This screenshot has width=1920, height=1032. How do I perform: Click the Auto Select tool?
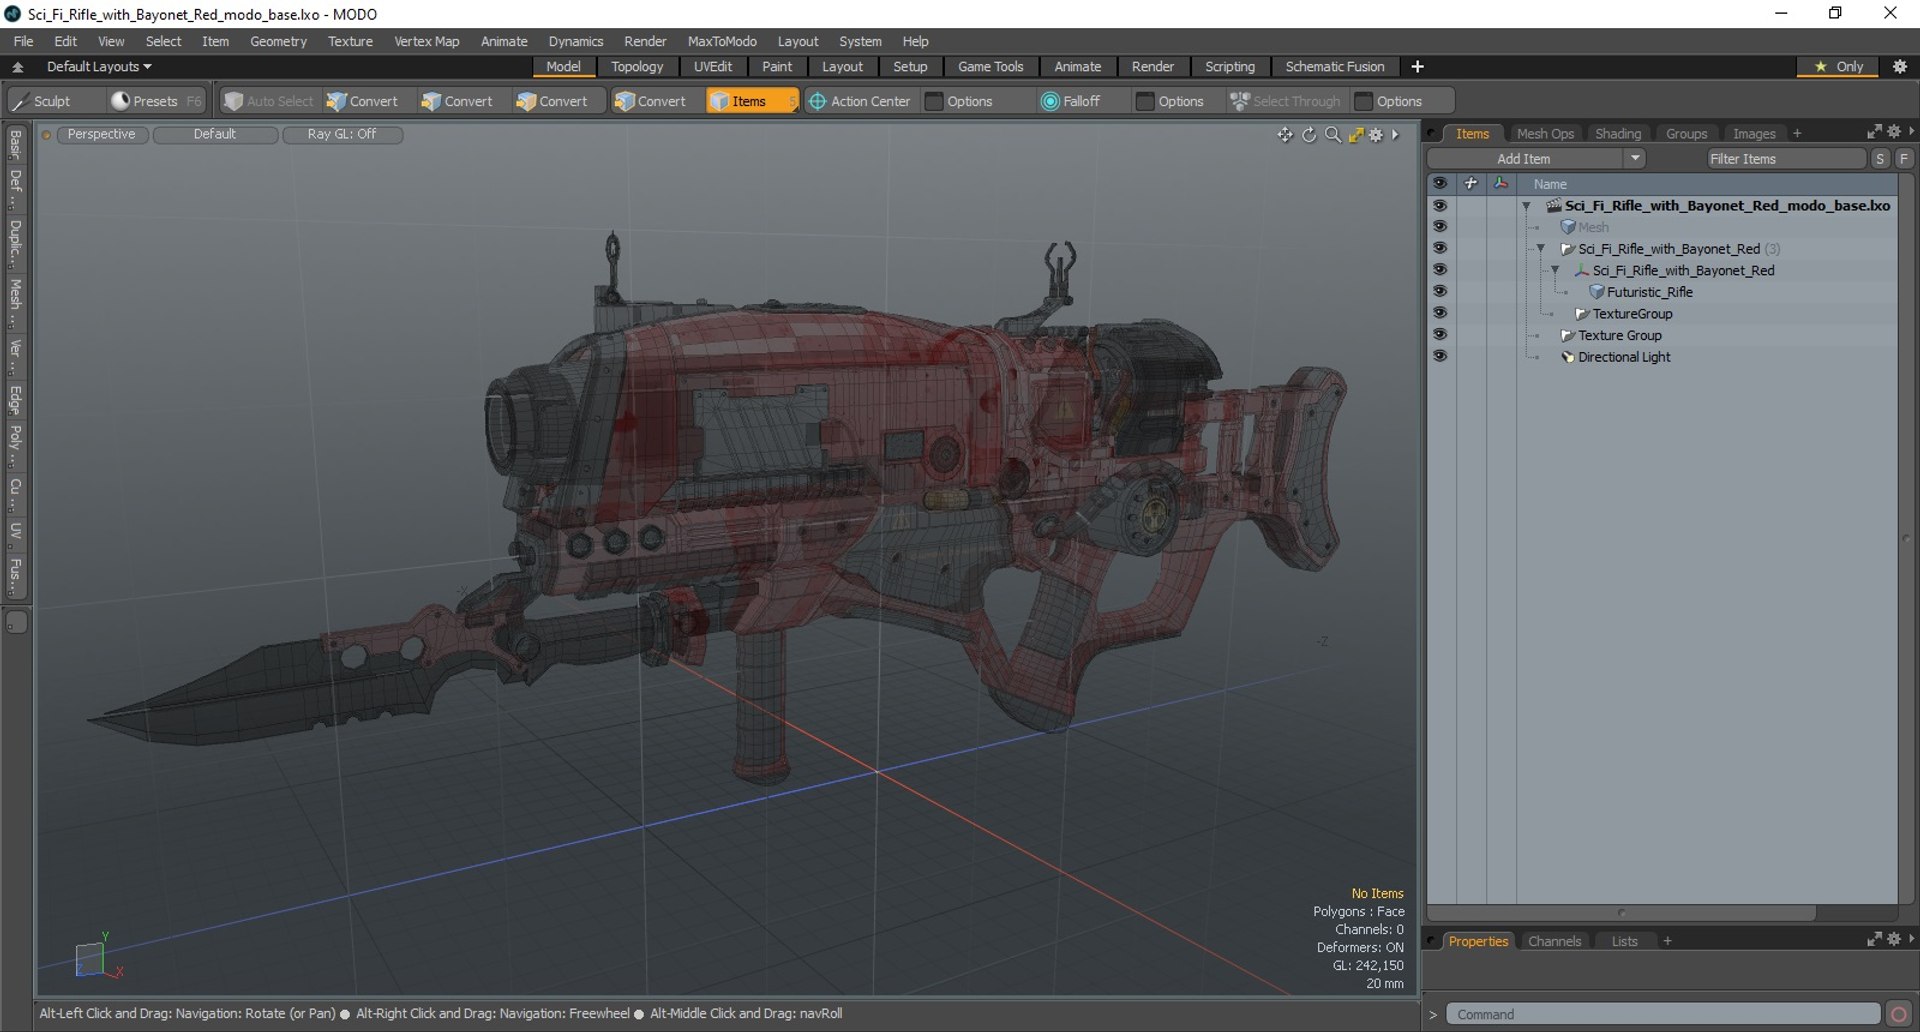[x=269, y=101]
